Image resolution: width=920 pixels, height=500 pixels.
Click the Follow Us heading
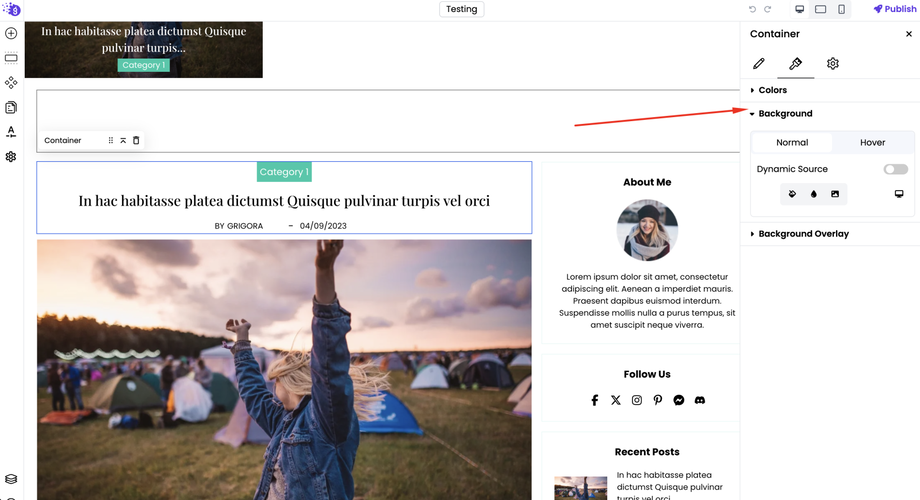[x=647, y=374]
